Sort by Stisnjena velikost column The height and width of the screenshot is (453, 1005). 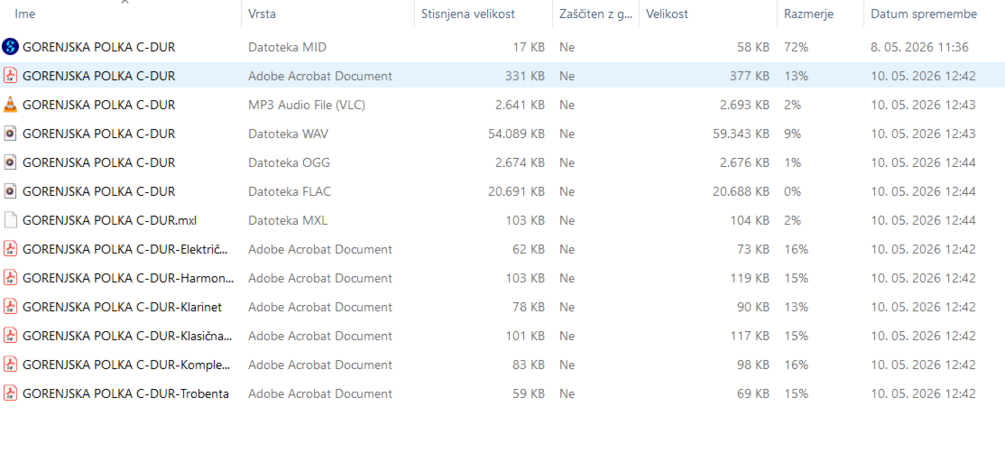tap(468, 13)
